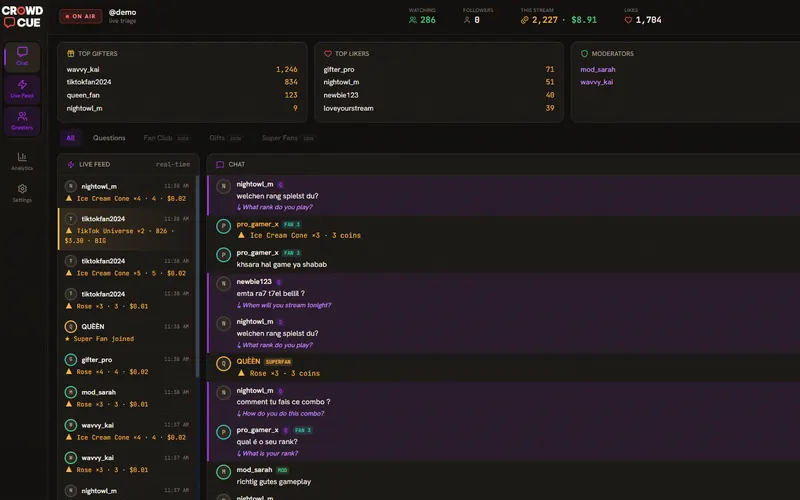Click message 'khsara hal game ya shabab'
The image size is (800, 500).
282,264
